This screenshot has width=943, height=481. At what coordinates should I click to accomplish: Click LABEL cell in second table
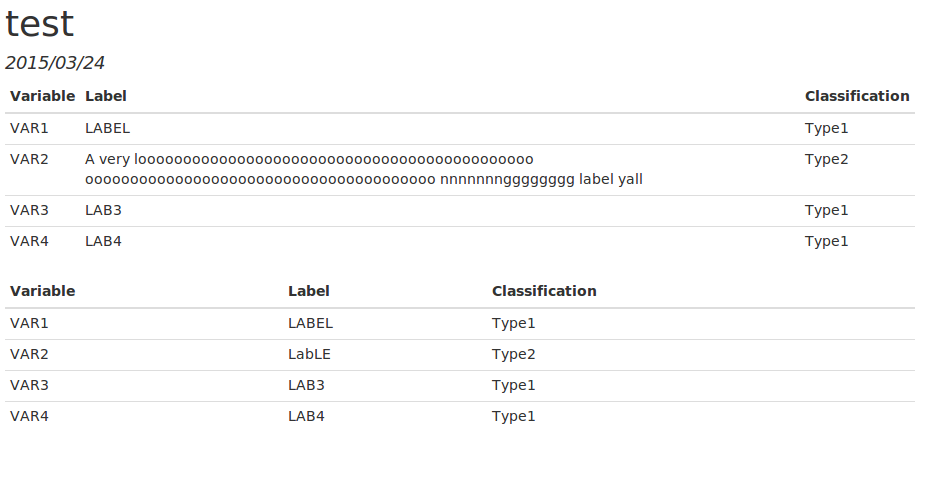[x=310, y=323]
